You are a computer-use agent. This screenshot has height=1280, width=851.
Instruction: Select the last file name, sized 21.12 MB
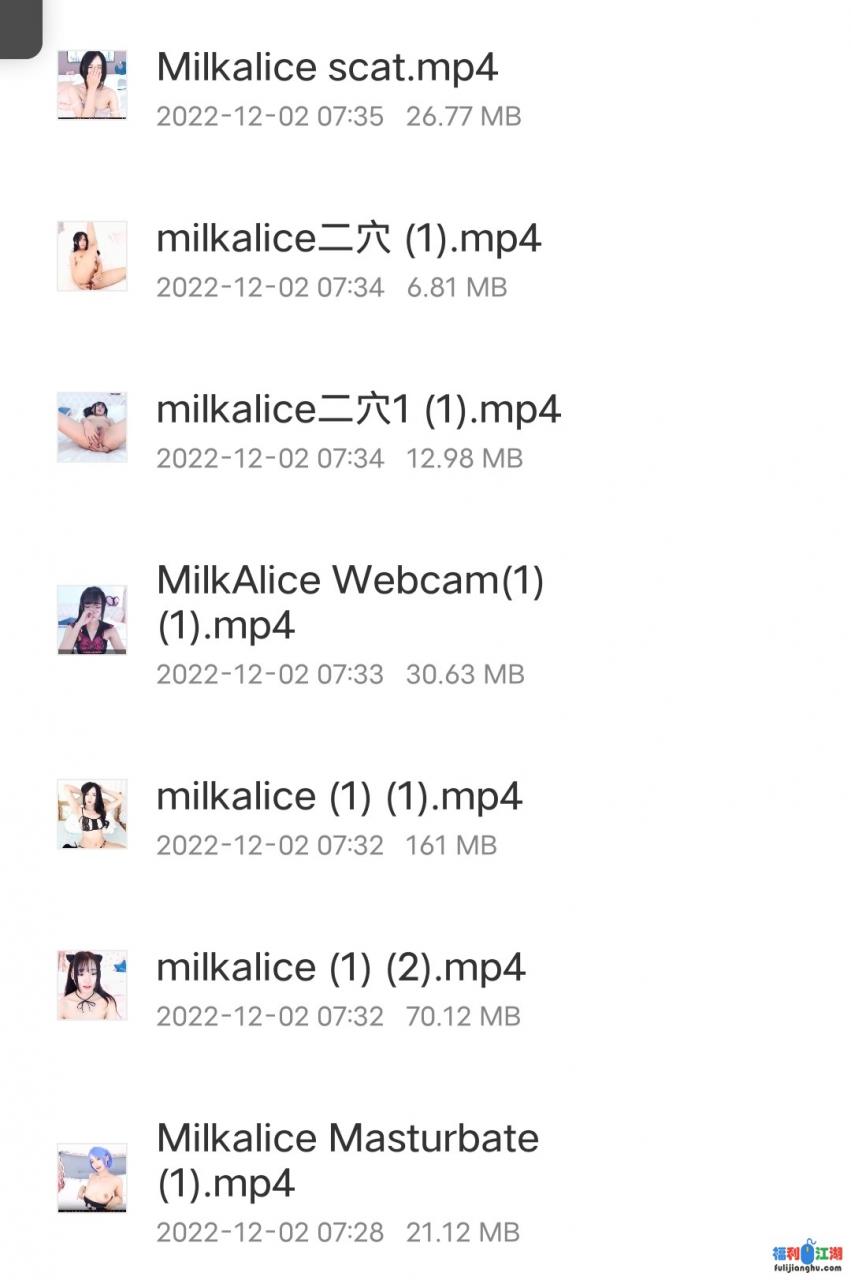tap(348, 1161)
